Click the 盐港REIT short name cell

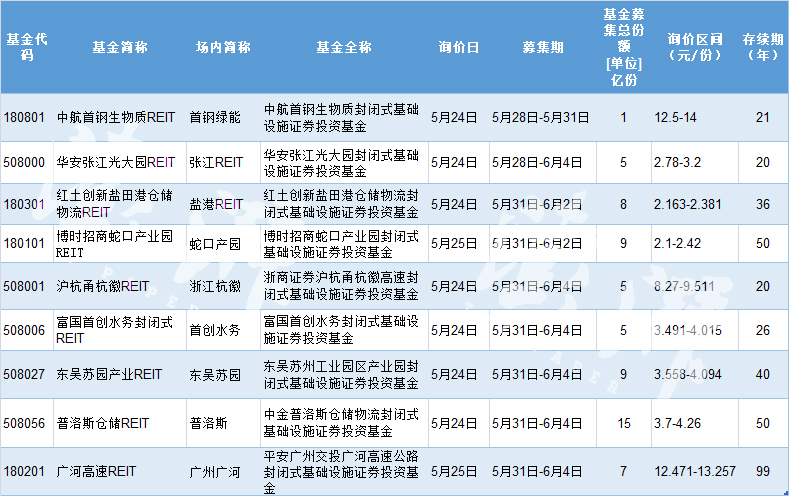point(216,204)
